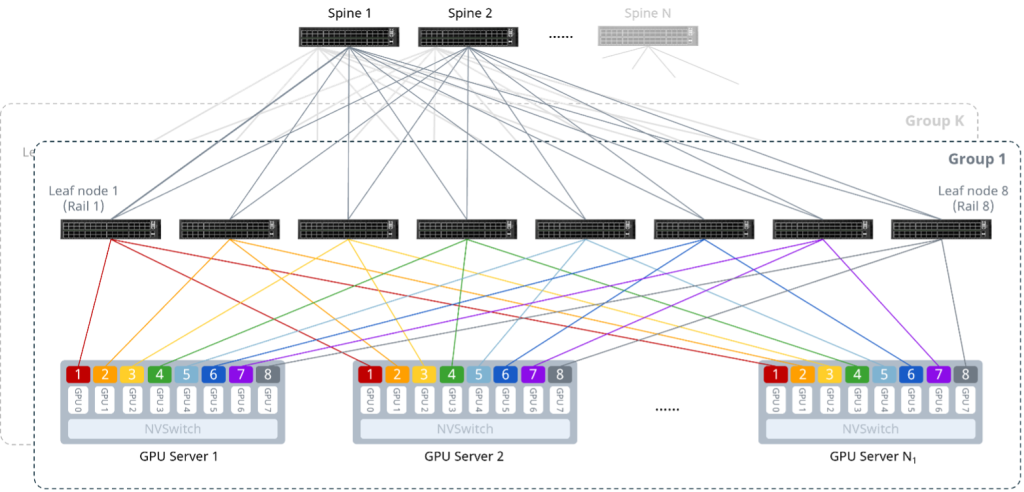
Task: Click Leaf node 8 (Rail 8) switch
Action: 942,229
